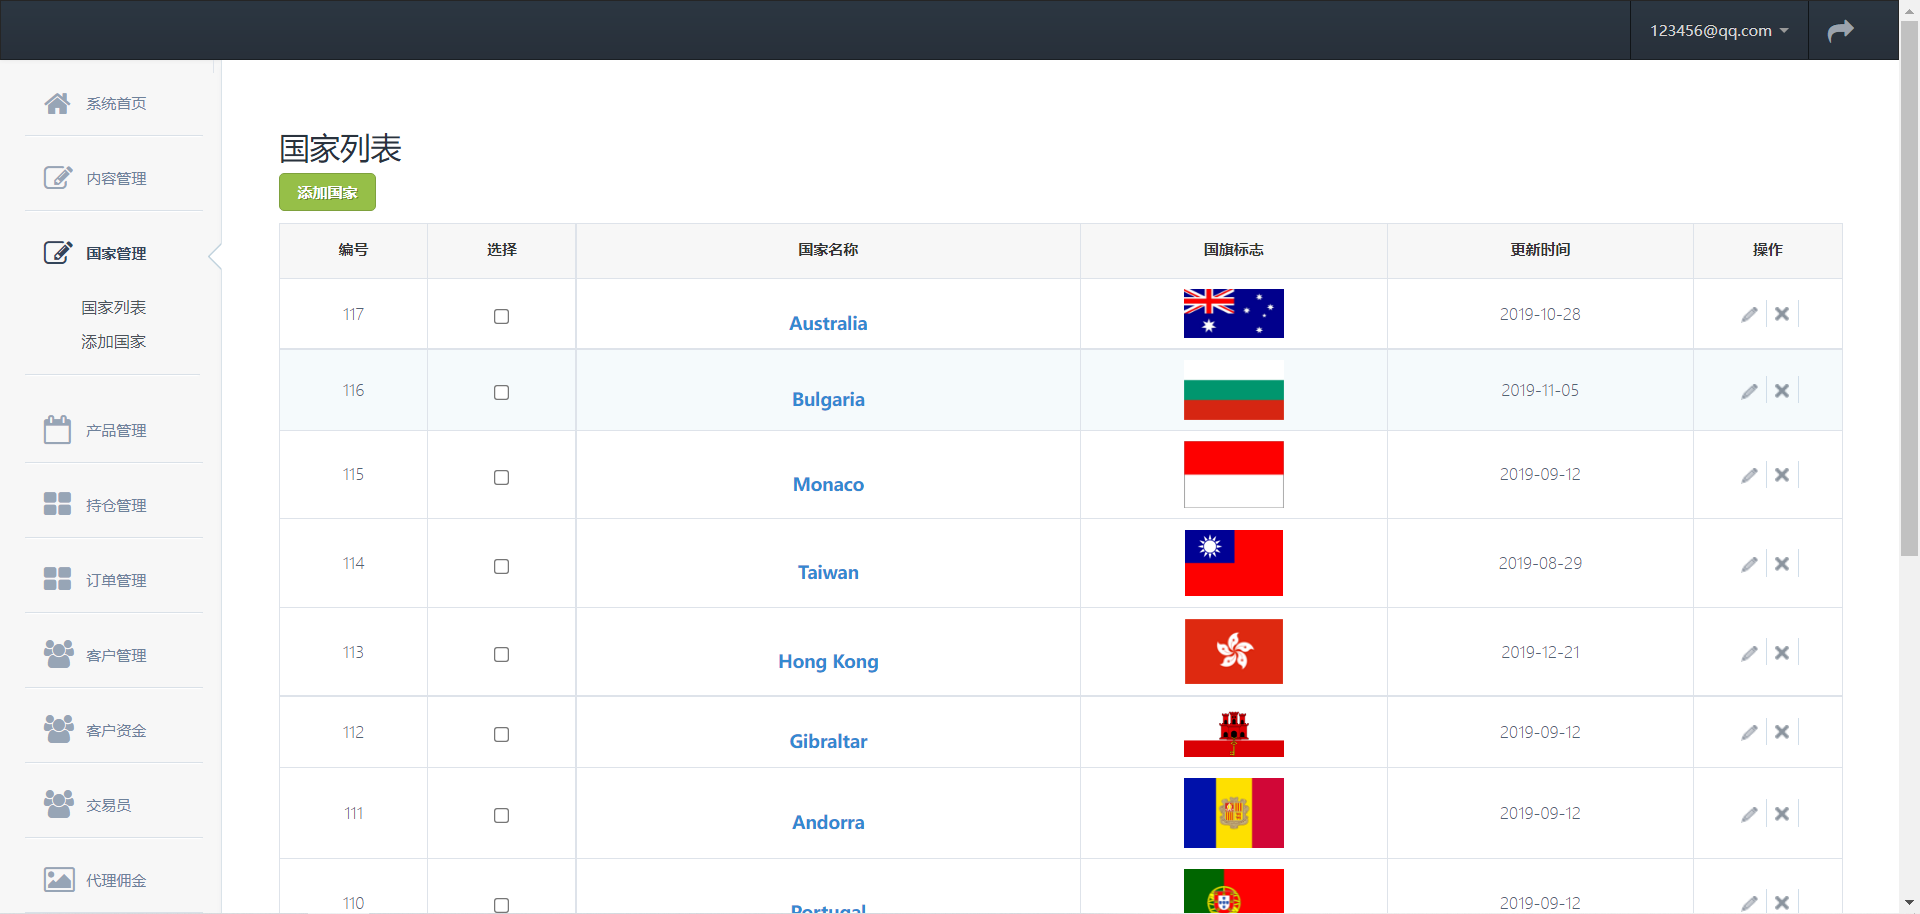Image resolution: width=1920 pixels, height=914 pixels.
Task: Click the page vertical scrollbar thumb
Action: 1909,290
